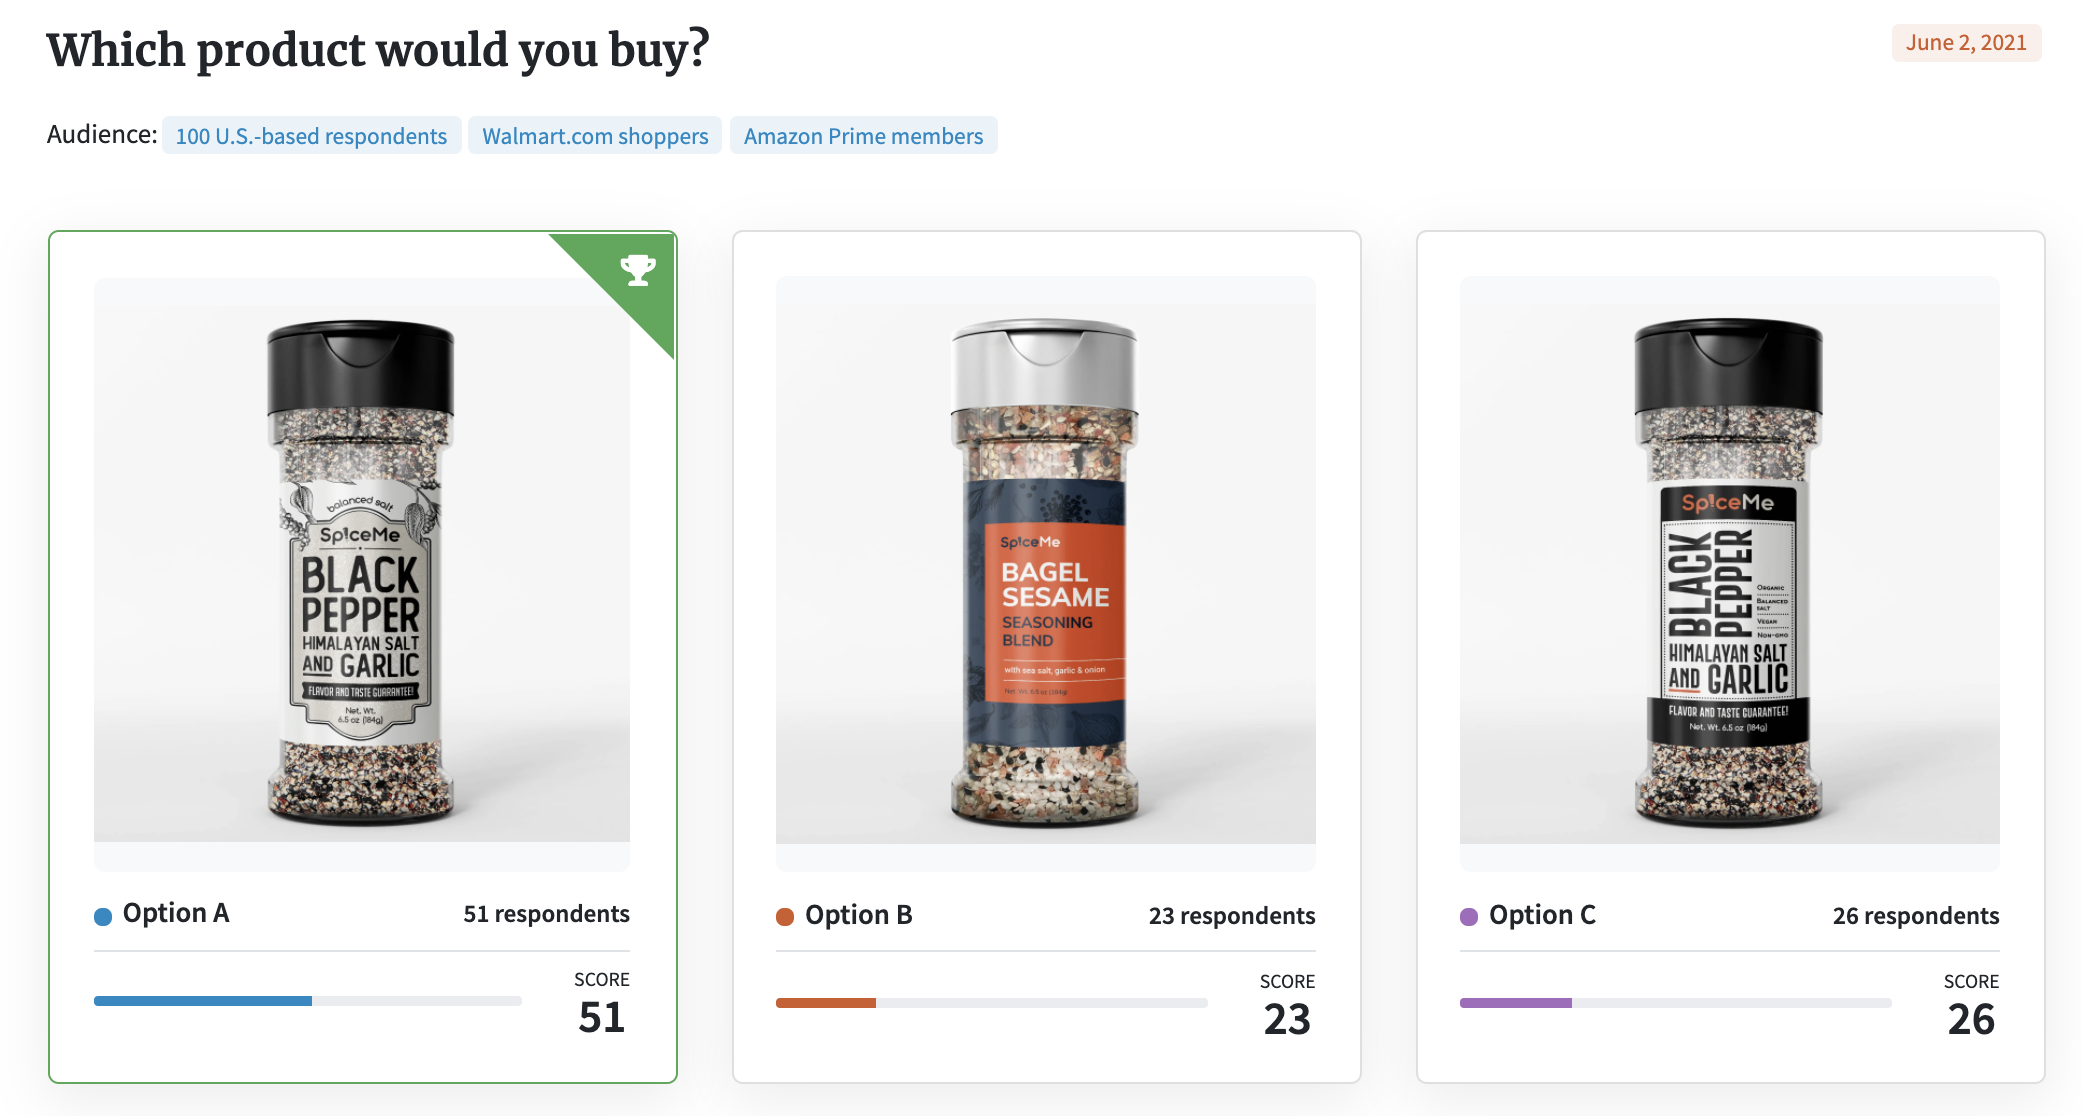
Task: Click the blue score bar for Option A
Action: (x=203, y=1001)
